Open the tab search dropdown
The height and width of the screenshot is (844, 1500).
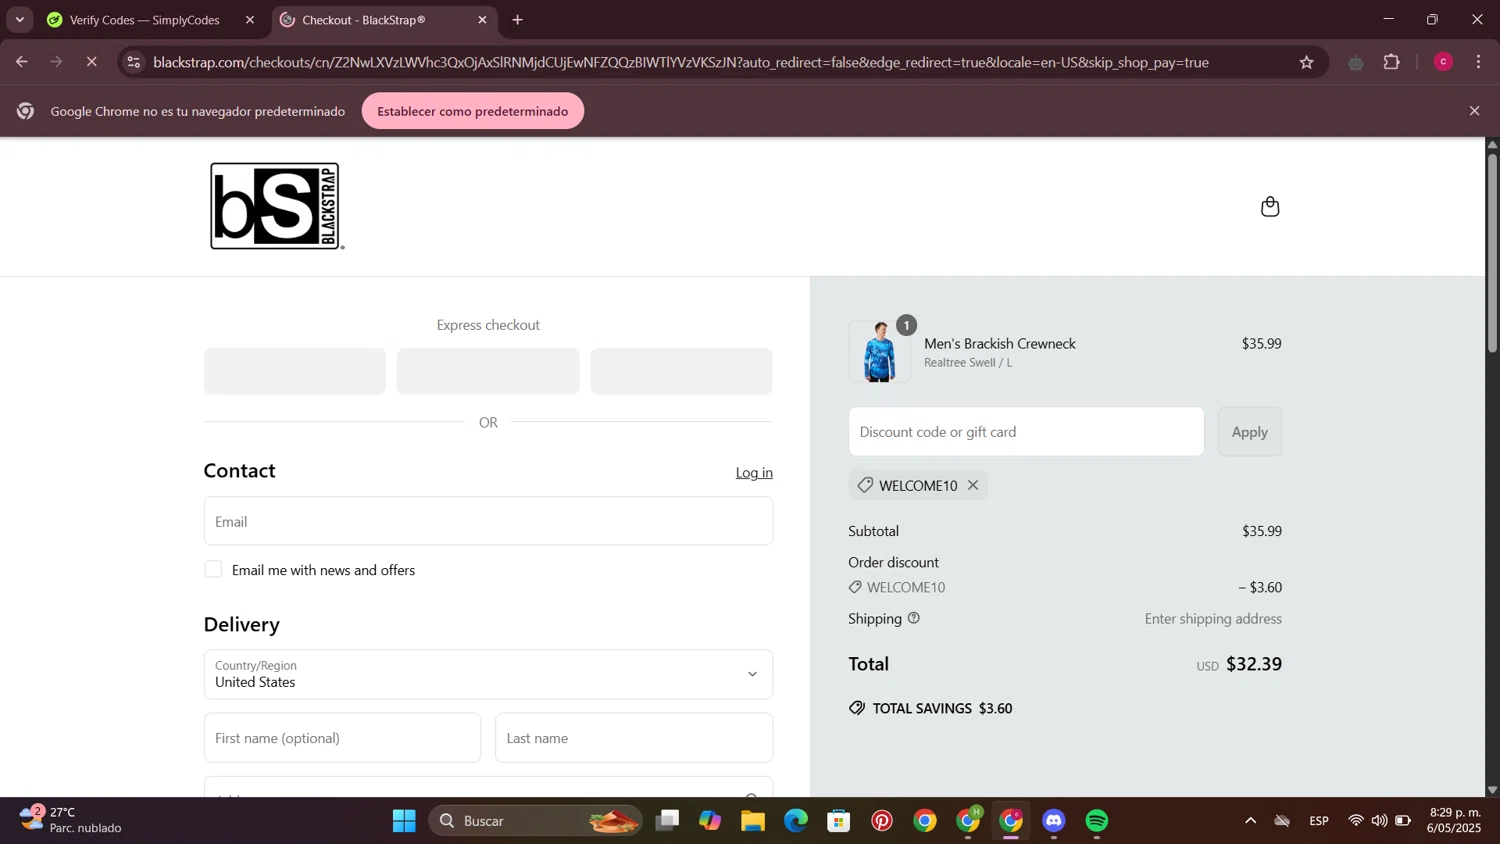pyautogui.click(x=19, y=20)
